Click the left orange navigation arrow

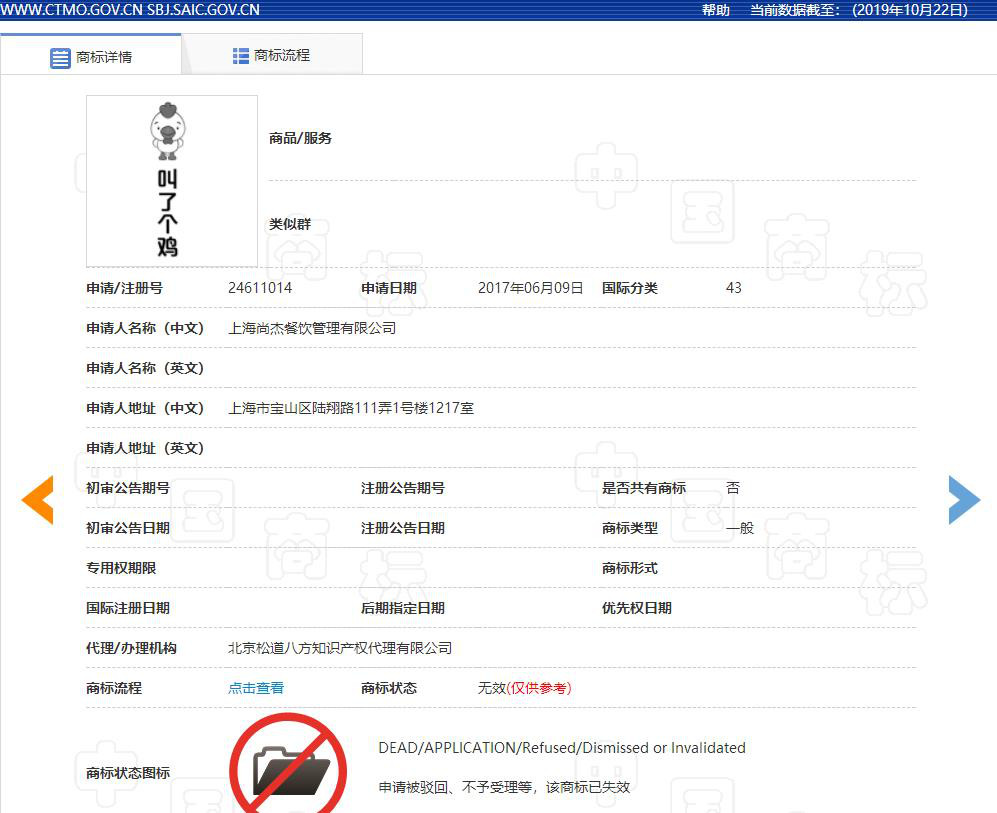click(x=37, y=499)
